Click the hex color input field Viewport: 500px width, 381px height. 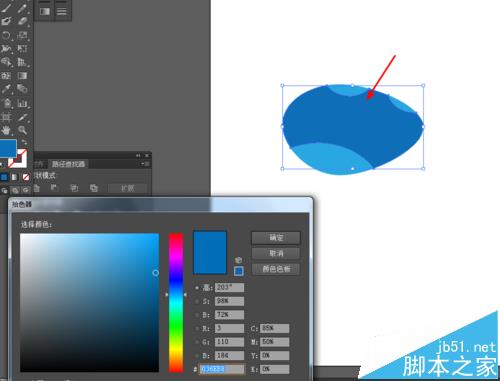(222, 369)
